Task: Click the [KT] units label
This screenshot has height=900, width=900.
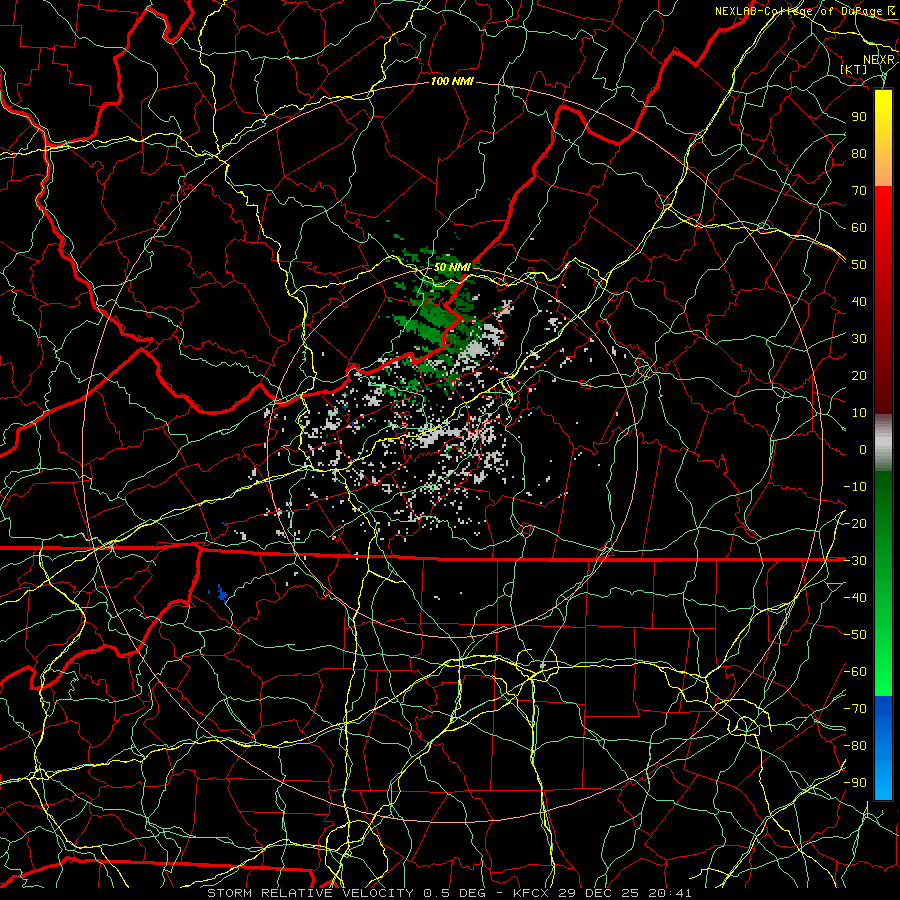Action: coord(854,69)
